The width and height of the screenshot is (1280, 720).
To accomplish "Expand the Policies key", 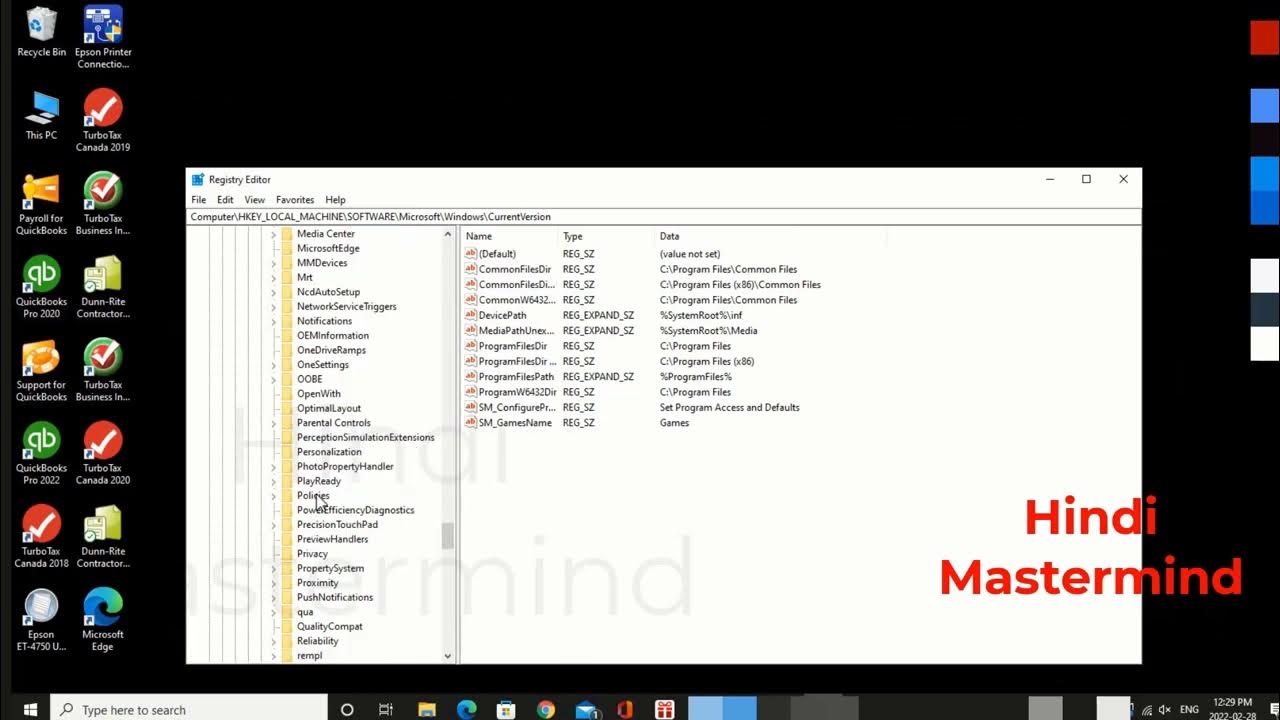I will tap(273, 496).
